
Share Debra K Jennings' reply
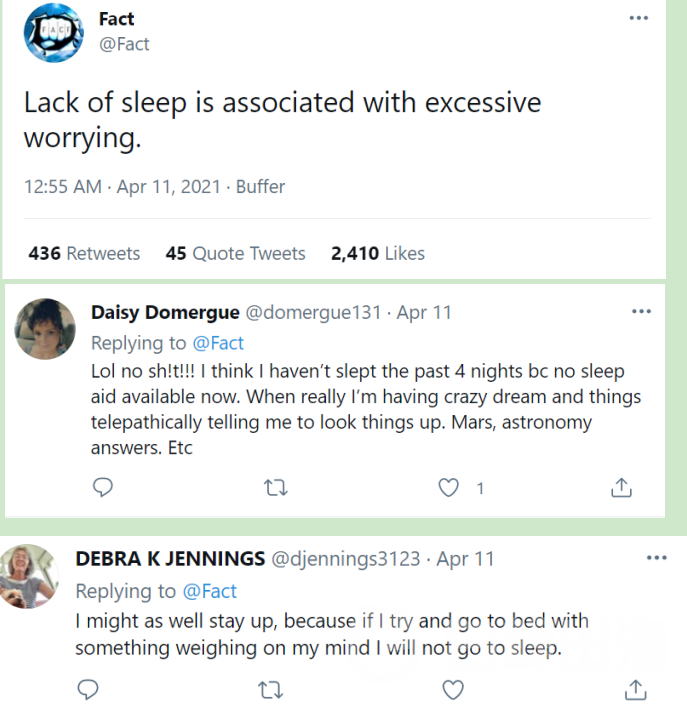635,689
